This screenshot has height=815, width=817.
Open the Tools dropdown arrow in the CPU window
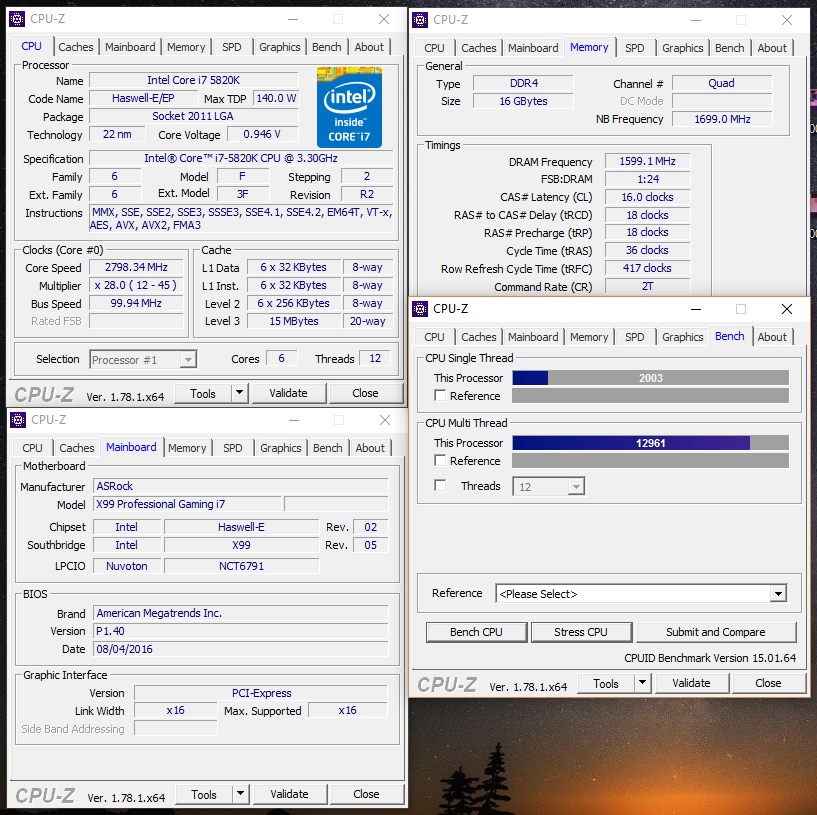(x=240, y=393)
